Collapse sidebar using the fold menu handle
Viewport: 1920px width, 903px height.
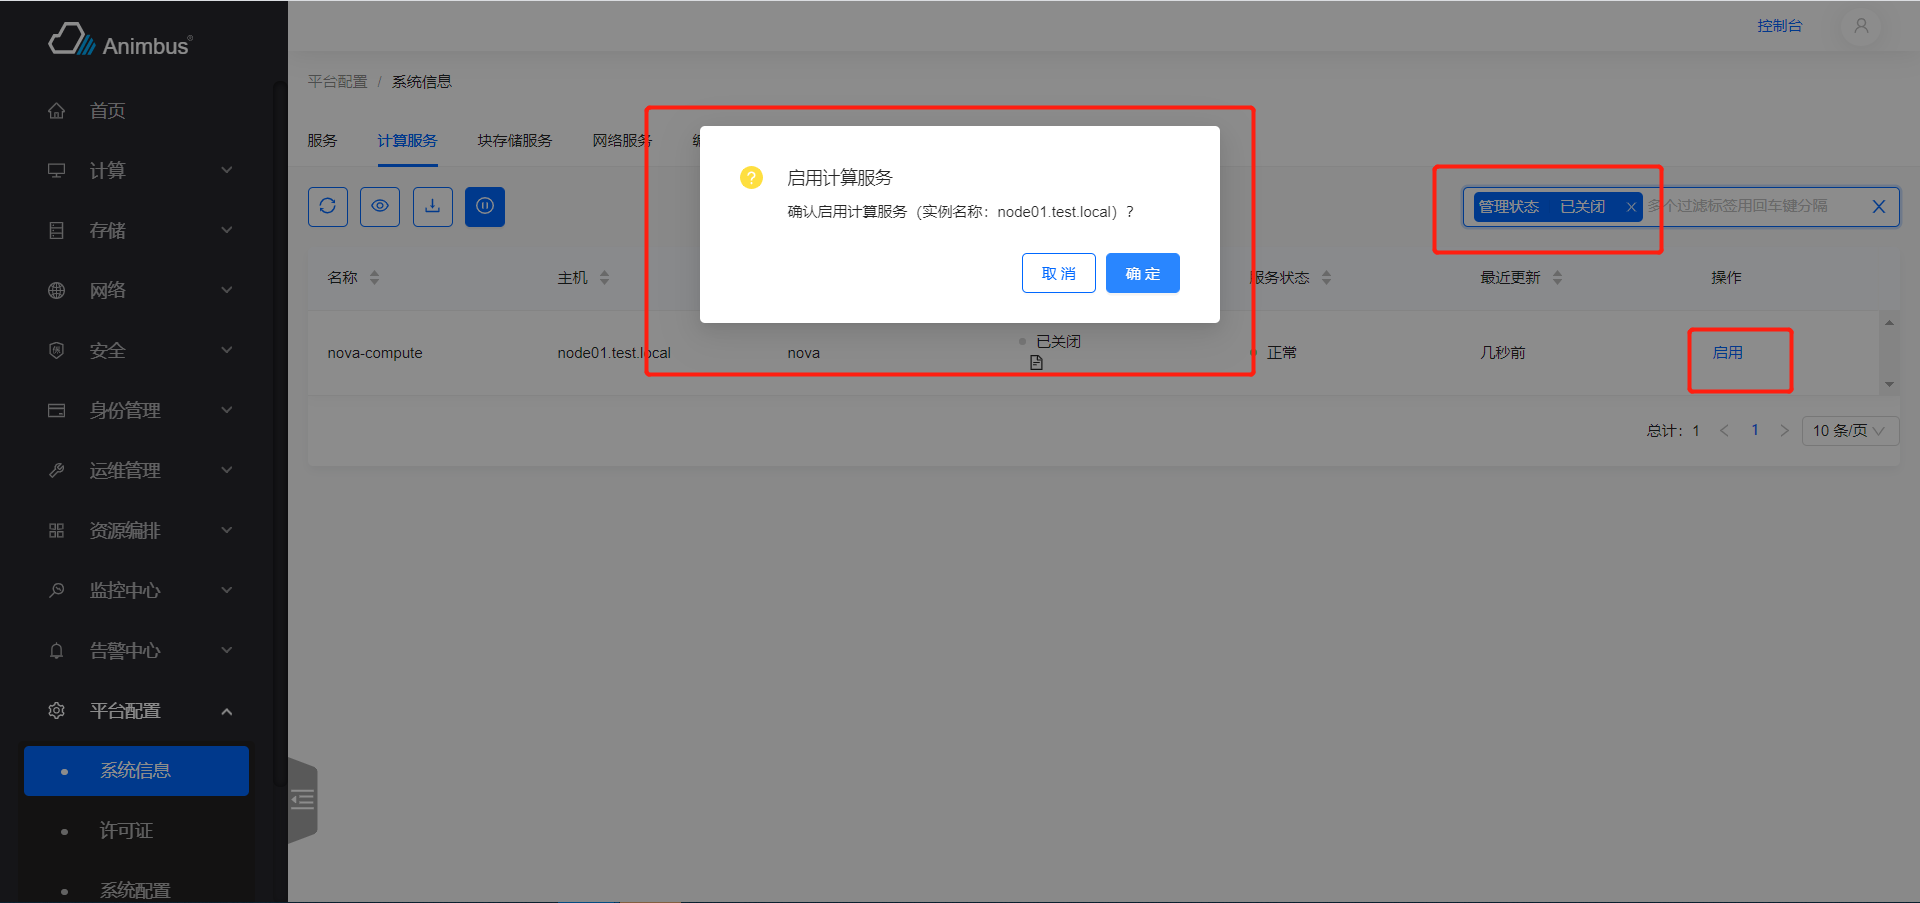302,799
